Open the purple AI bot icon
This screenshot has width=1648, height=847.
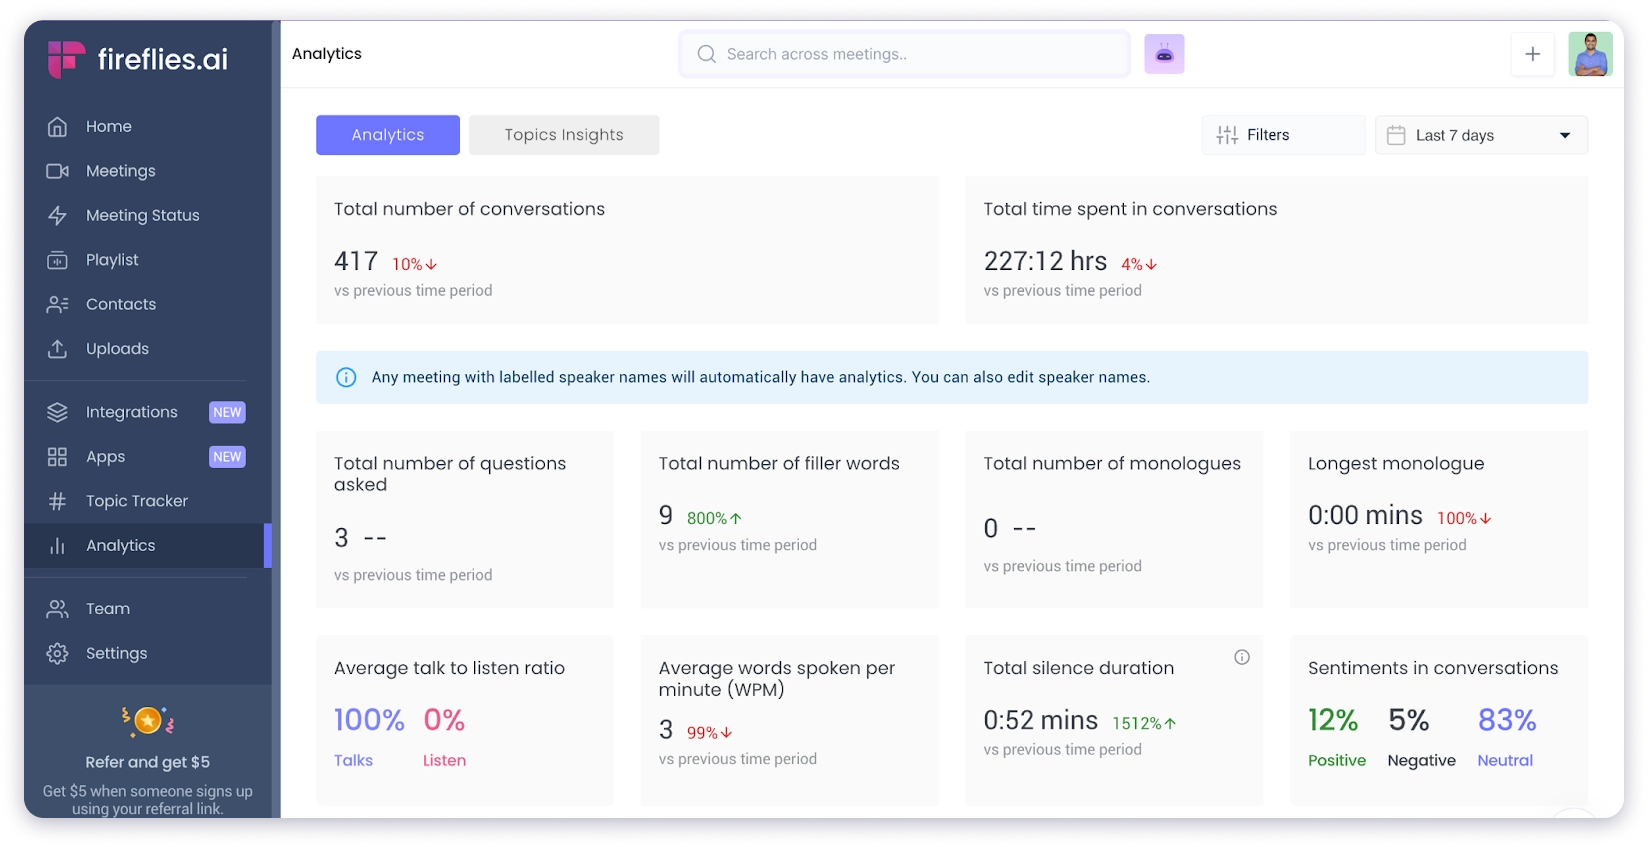[x=1164, y=55]
